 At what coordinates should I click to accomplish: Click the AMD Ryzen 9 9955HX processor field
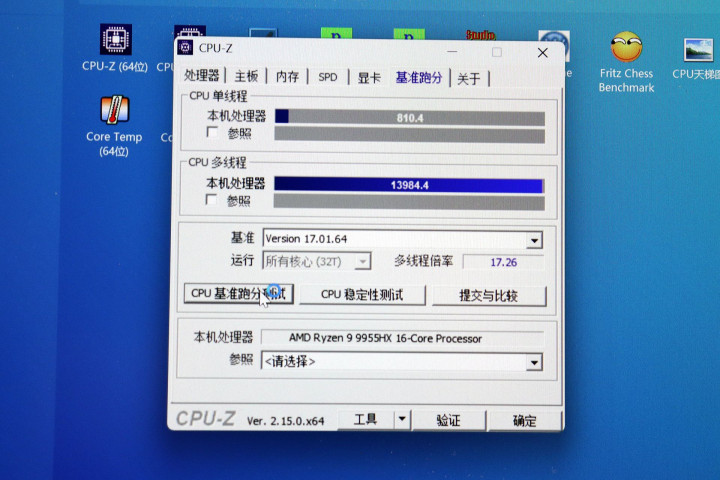pyautogui.click(x=403, y=338)
